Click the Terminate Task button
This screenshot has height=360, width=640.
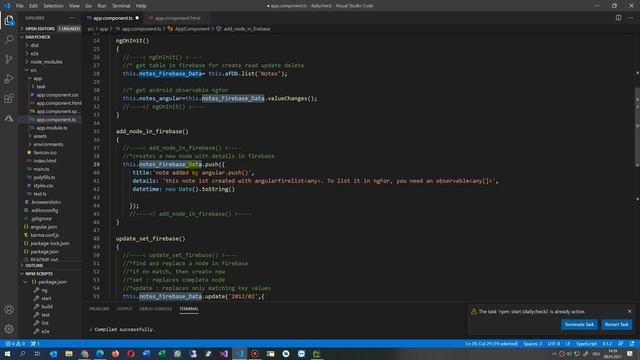coord(579,324)
